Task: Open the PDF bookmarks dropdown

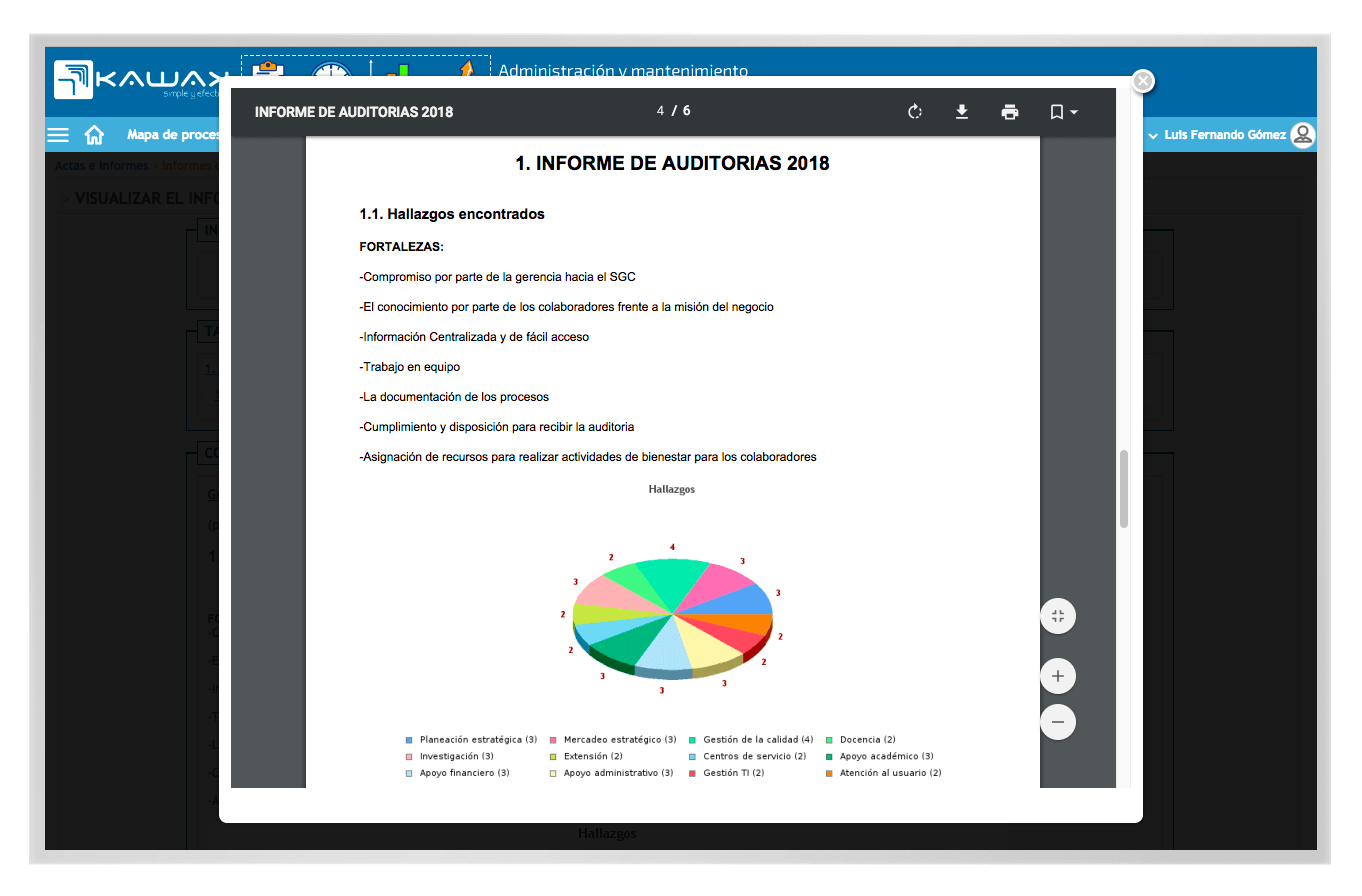Action: [1063, 112]
